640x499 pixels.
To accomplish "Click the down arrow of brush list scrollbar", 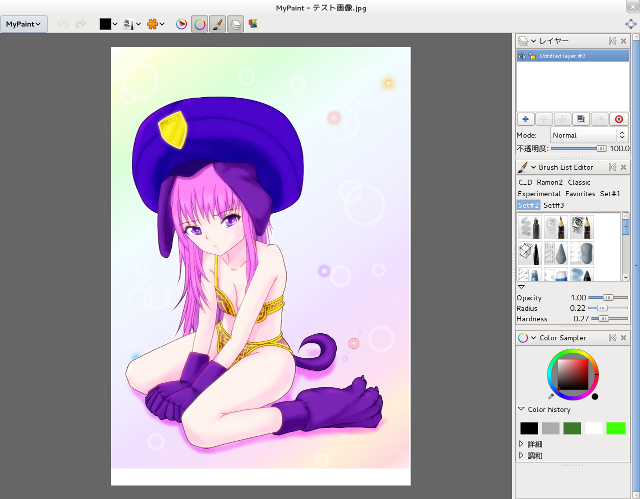I will coord(626,277).
